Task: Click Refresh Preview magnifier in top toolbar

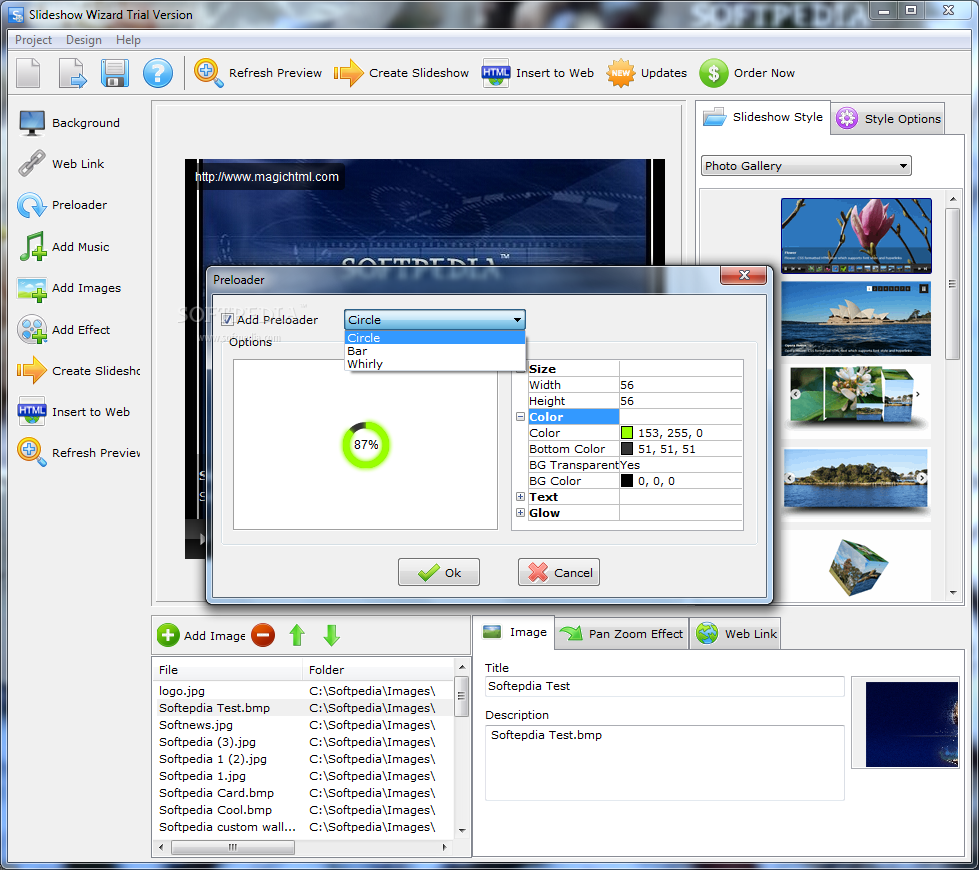Action: (x=208, y=73)
